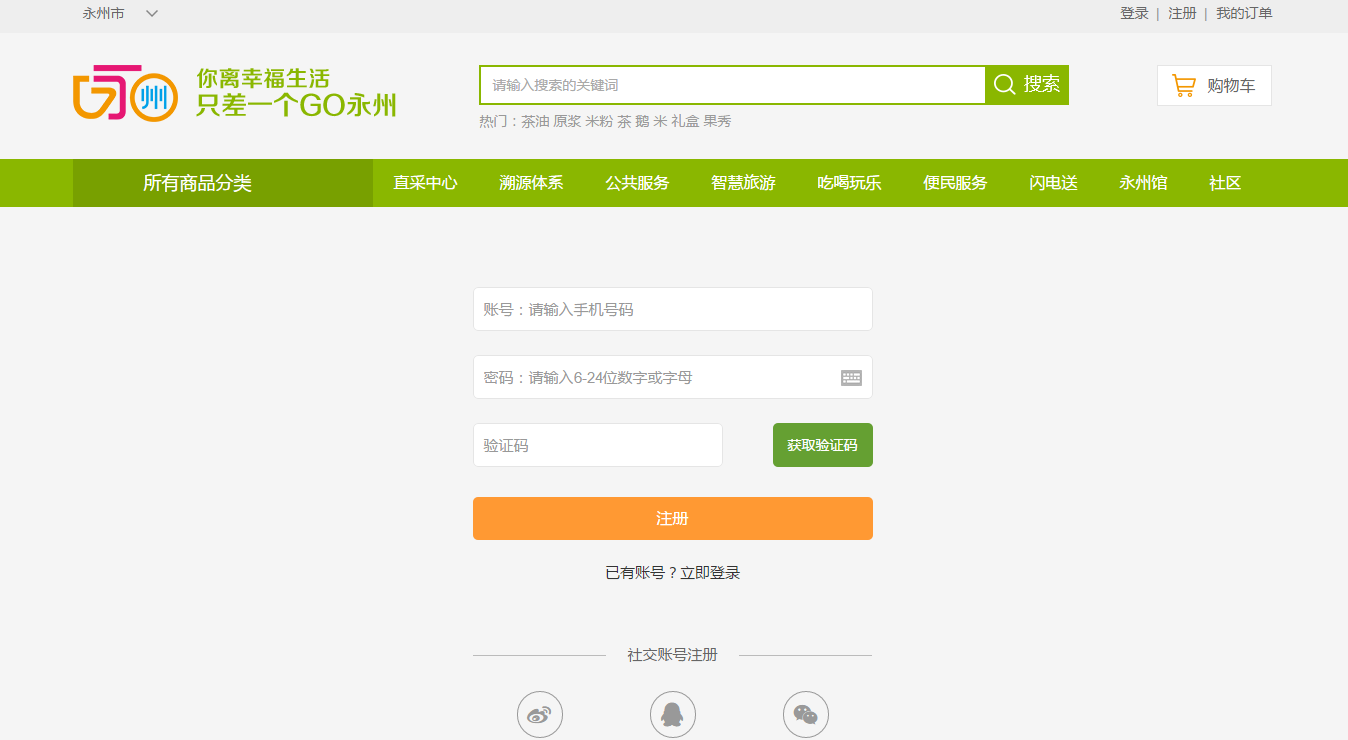Focus the 账号 phone number input field
Image resolution: width=1348 pixels, height=740 pixels.
(672, 309)
